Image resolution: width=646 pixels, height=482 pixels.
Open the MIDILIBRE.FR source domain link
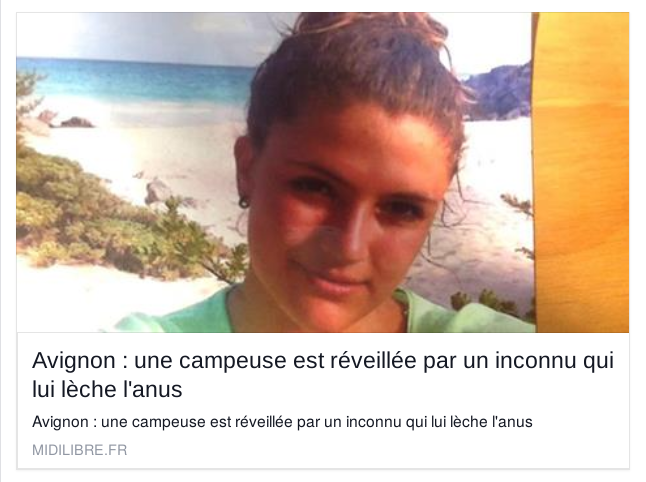pos(80,450)
